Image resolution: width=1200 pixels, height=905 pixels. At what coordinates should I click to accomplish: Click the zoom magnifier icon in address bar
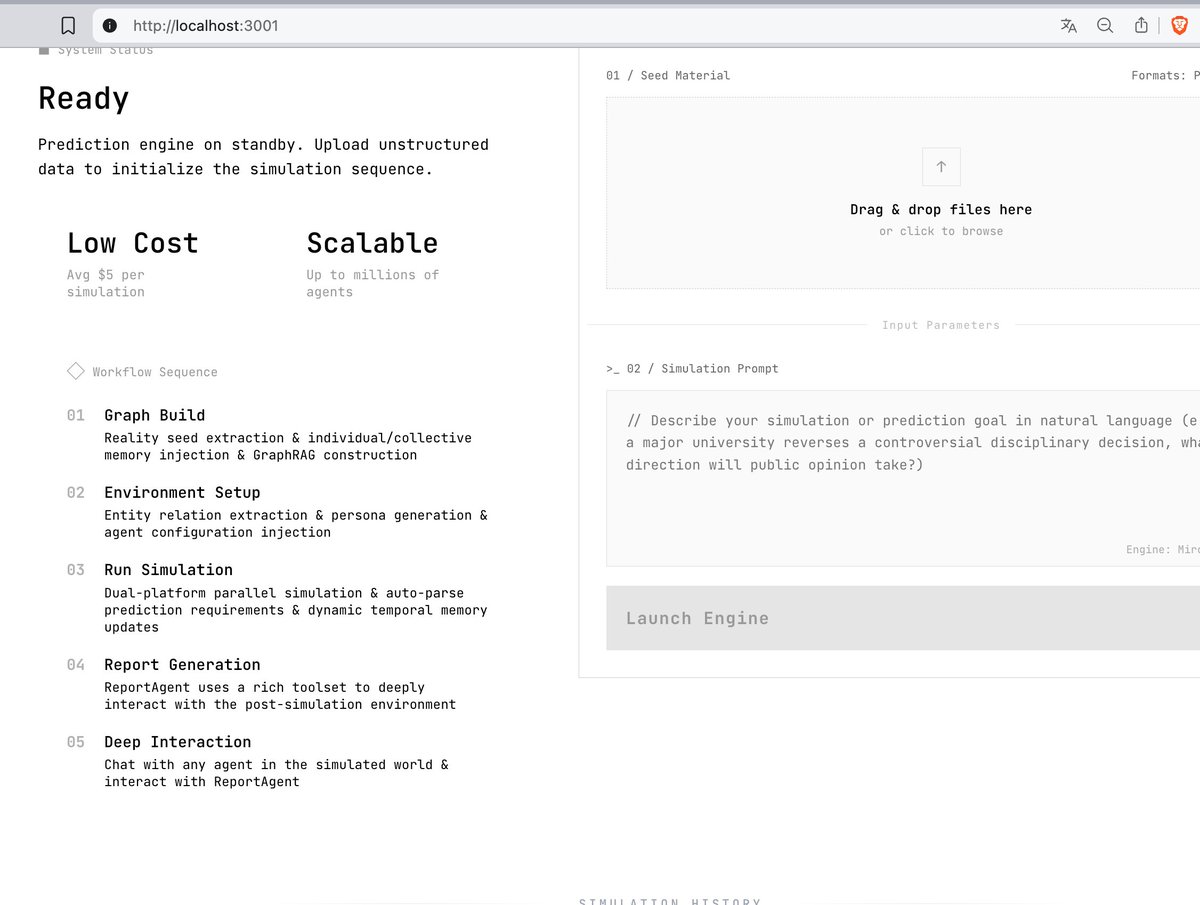1105,26
